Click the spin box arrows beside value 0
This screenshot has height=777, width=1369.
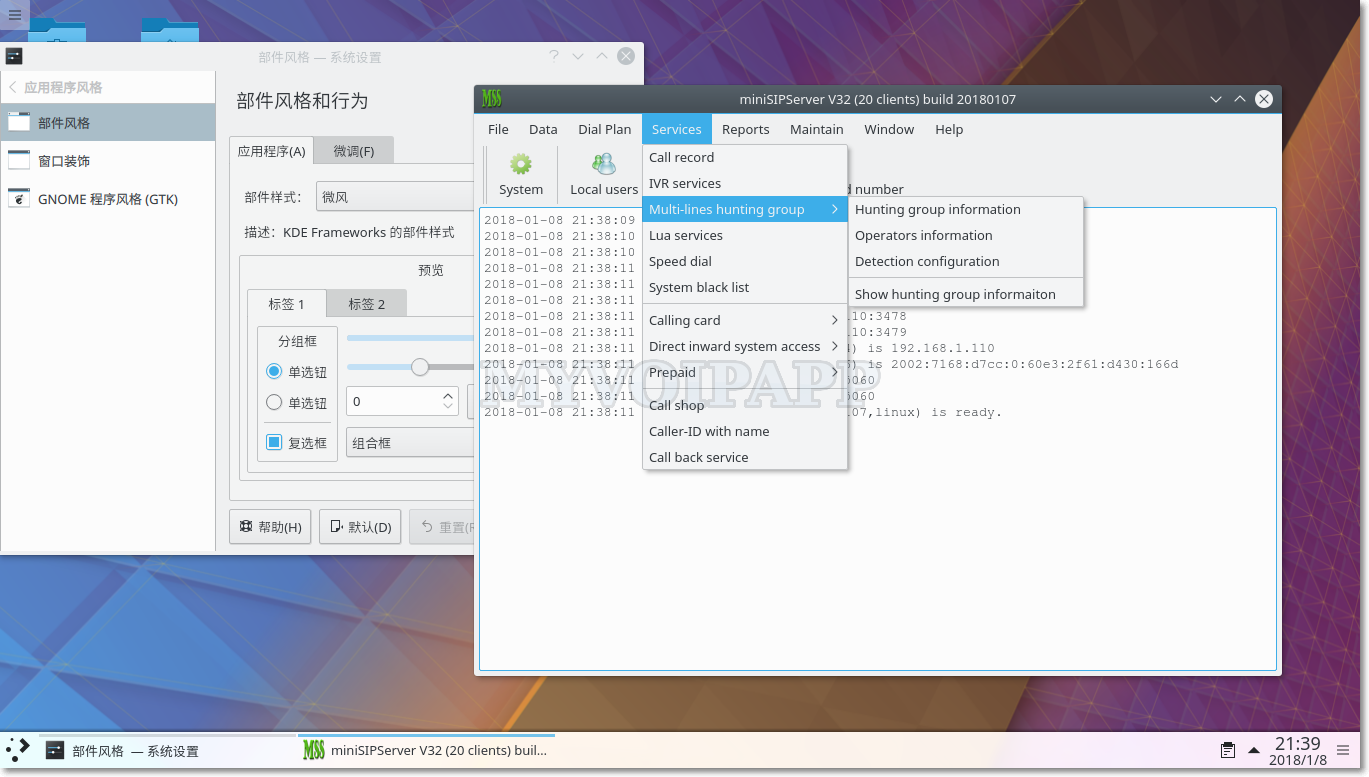pyautogui.click(x=448, y=401)
